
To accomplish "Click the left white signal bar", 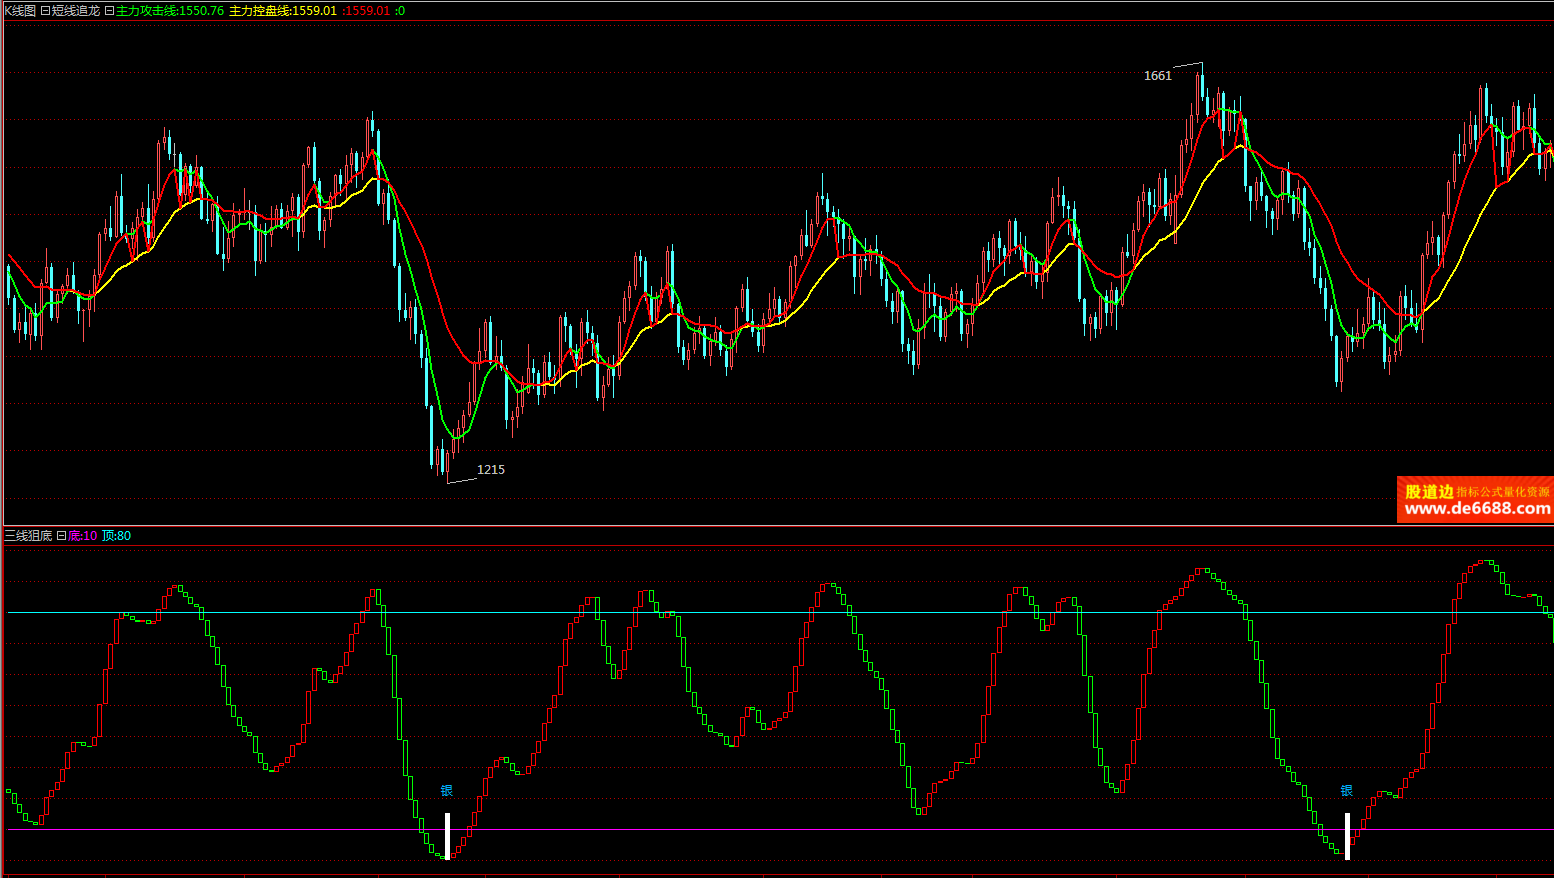I will coord(447,835).
